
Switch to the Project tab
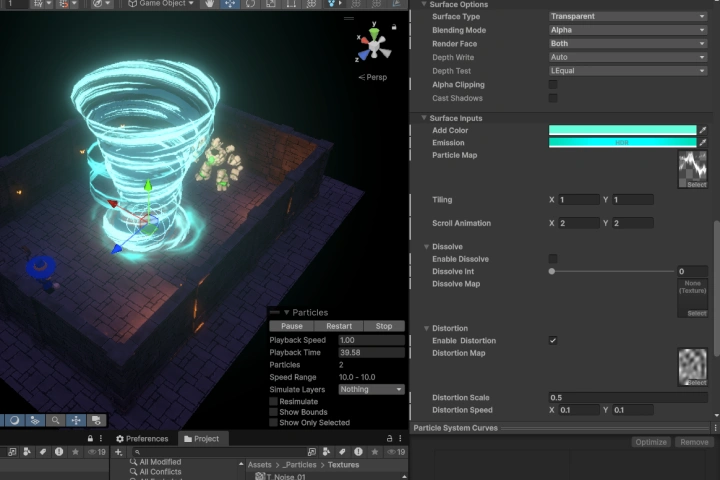tap(202, 439)
